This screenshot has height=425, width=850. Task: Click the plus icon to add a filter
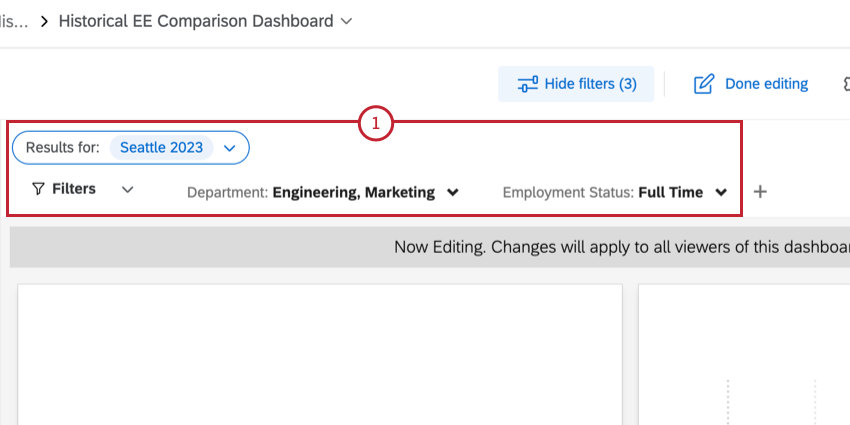760,192
